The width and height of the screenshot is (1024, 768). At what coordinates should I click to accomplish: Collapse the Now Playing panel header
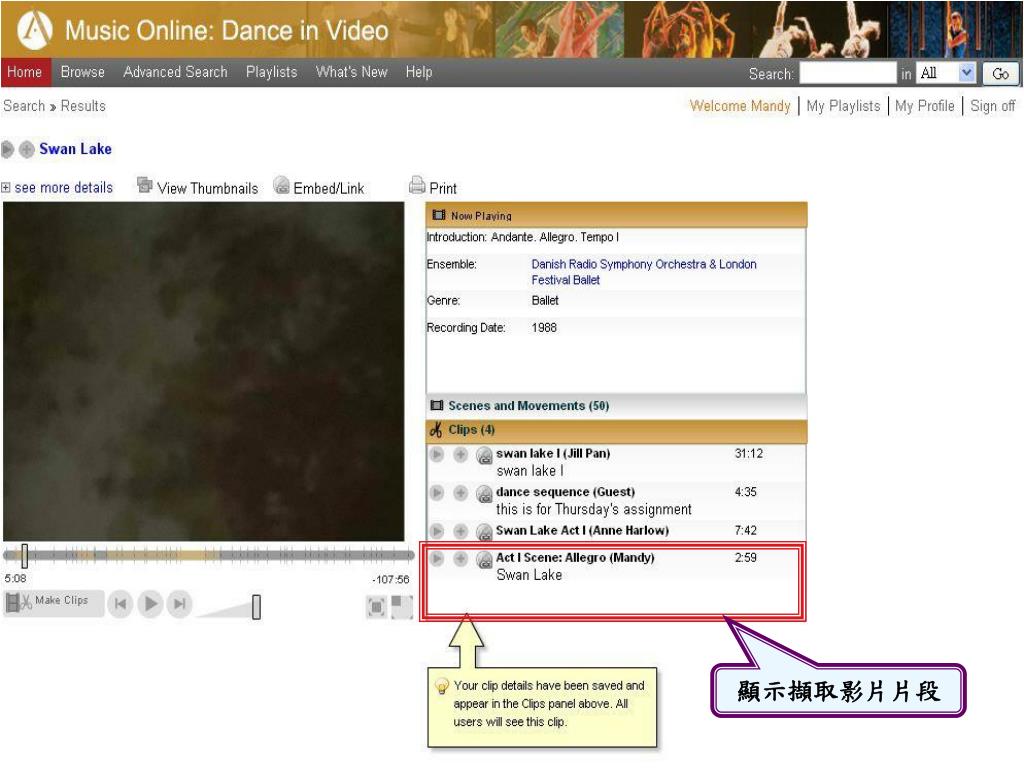point(616,215)
